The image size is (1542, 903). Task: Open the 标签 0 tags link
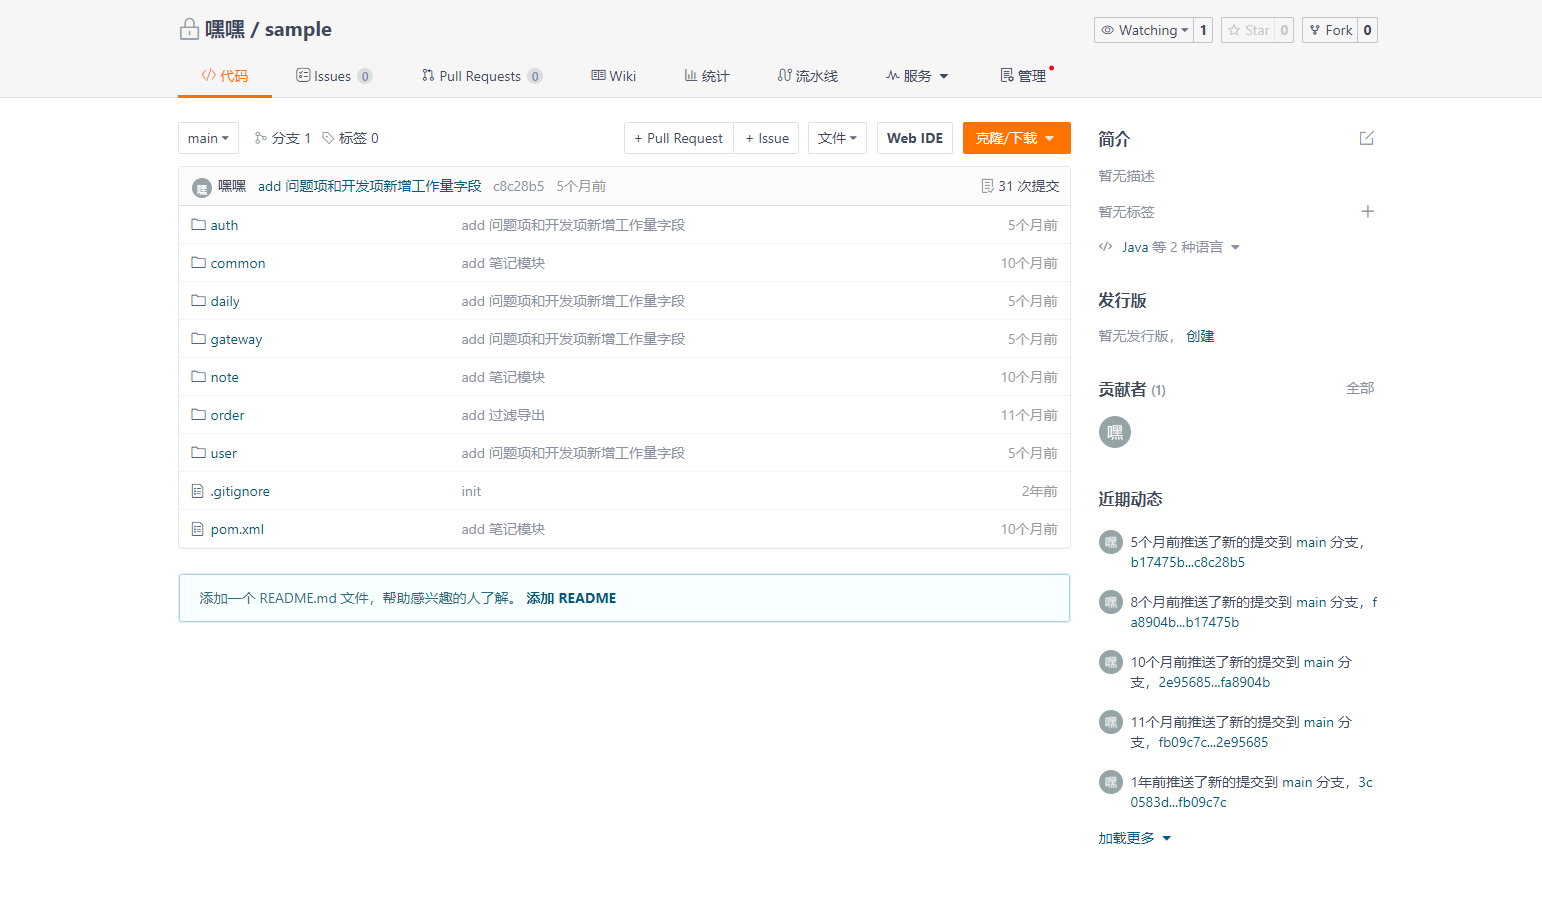coord(350,138)
